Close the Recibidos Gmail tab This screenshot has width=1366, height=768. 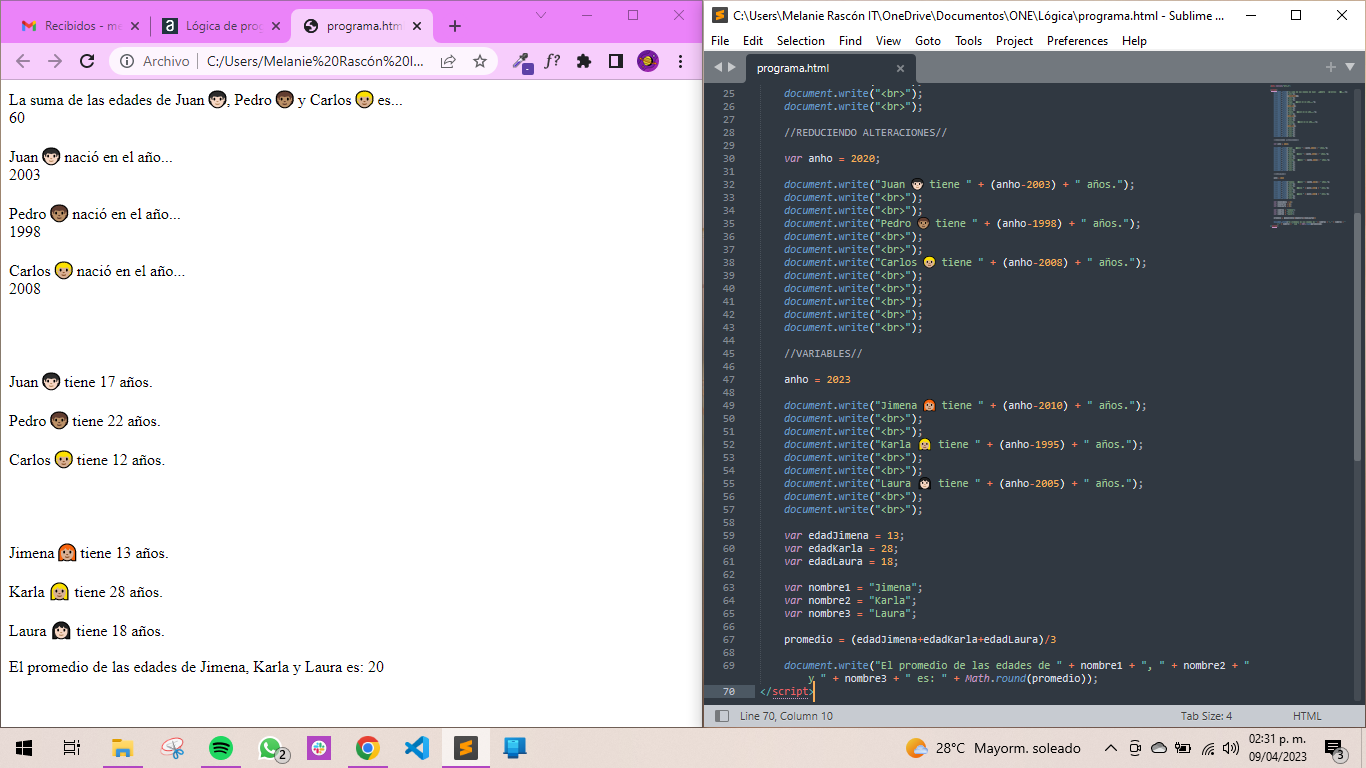[134, 26]
